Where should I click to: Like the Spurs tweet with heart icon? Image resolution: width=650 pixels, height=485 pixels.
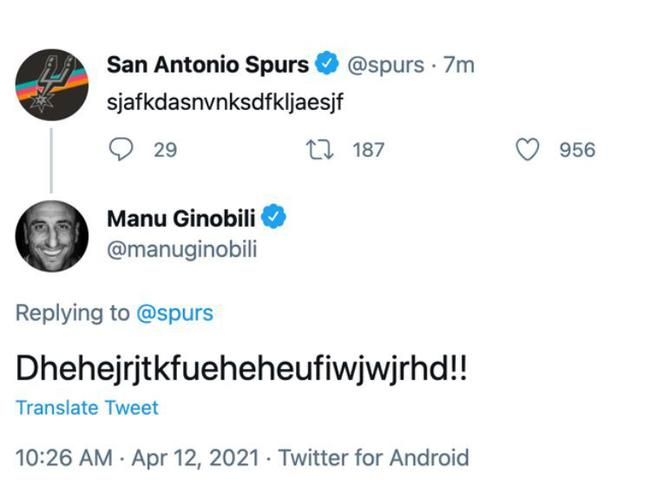point(528,150)
